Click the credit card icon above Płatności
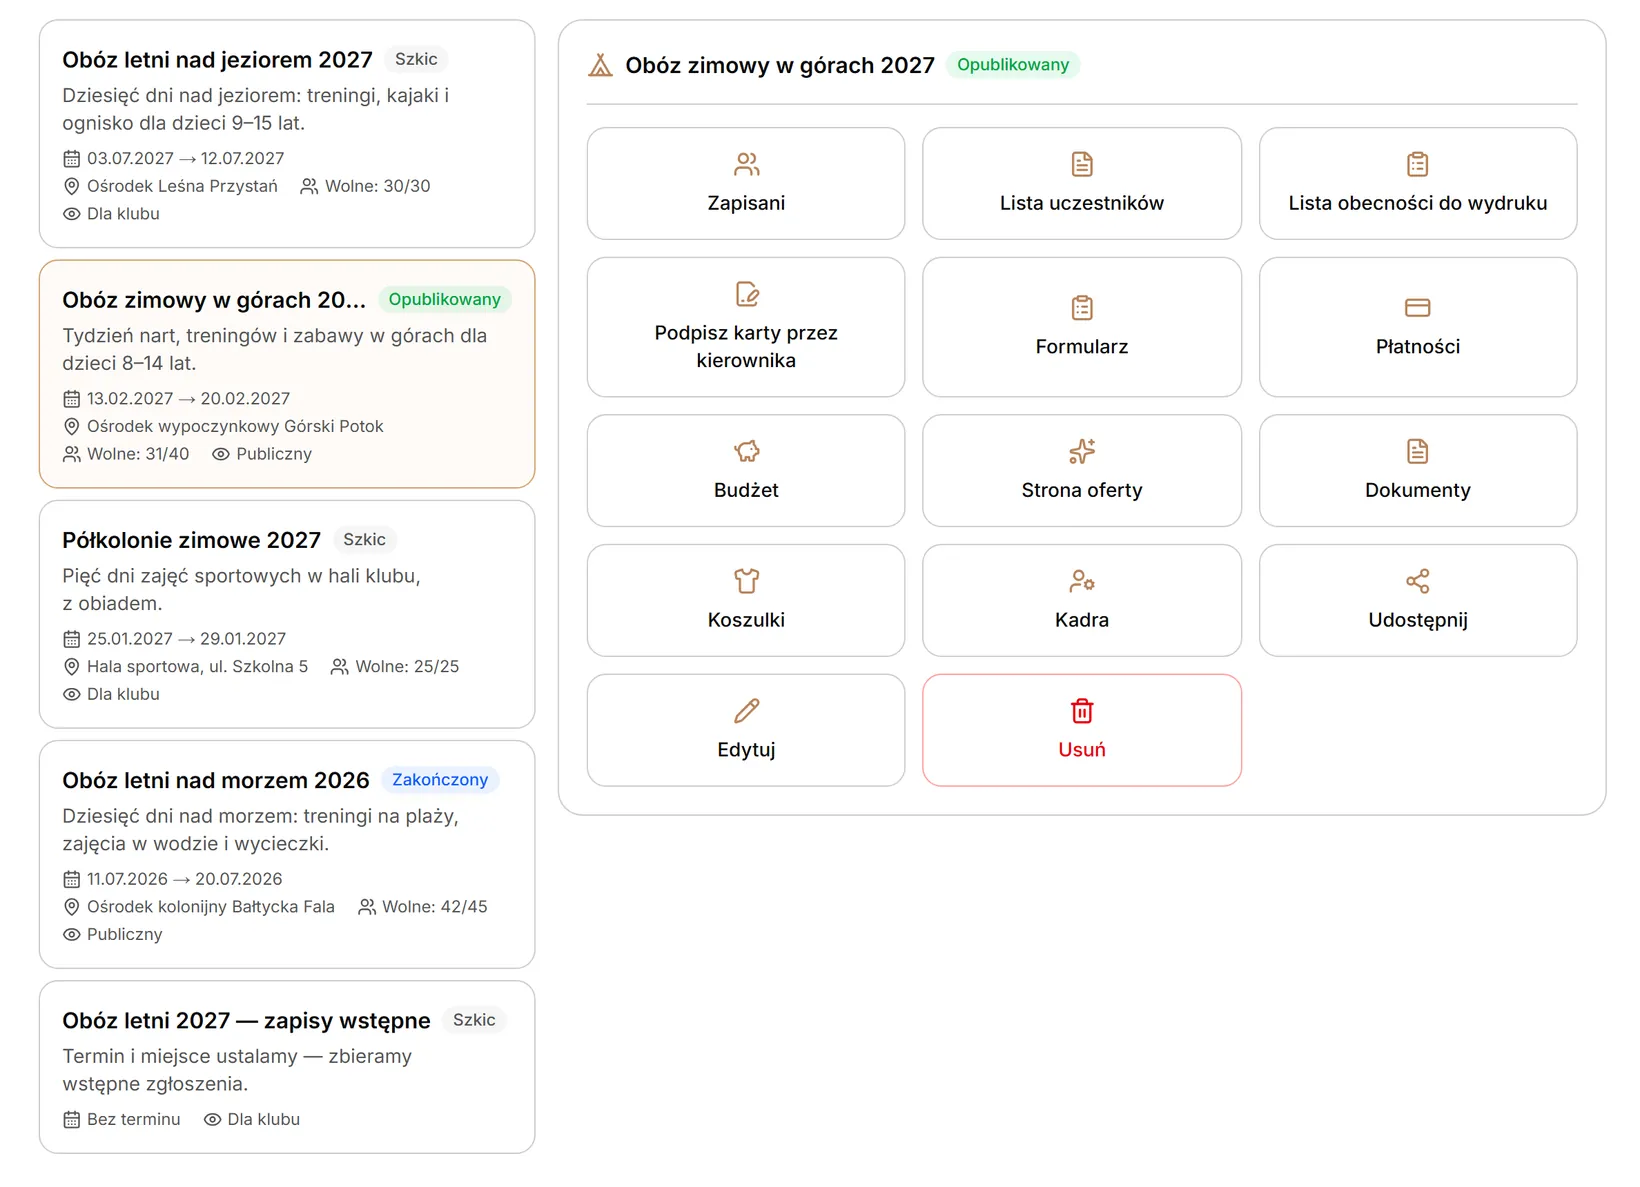Image resolution: width=1640 pixels, height=1187 pixels. pos(1417,308)
